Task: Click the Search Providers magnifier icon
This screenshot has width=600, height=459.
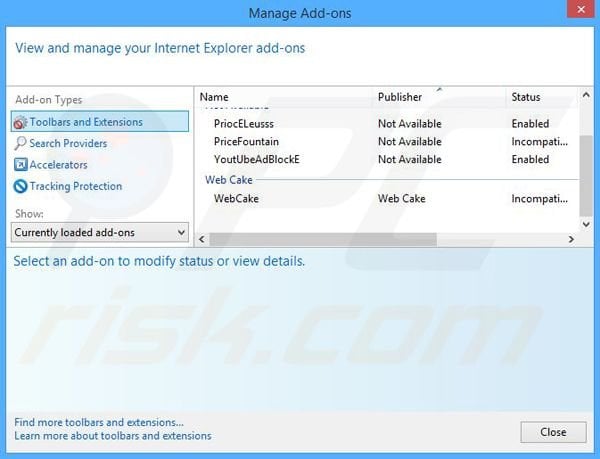Action: [20, 143]
